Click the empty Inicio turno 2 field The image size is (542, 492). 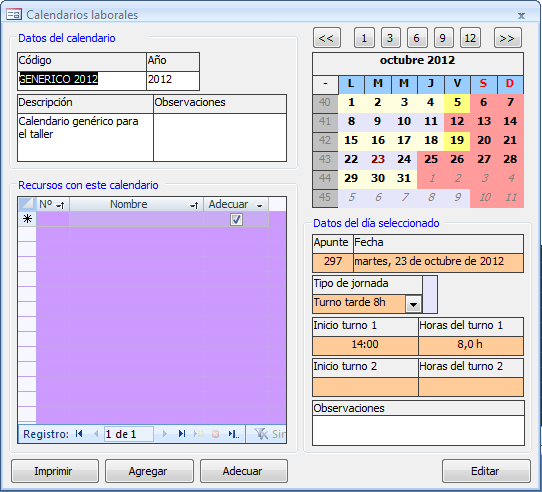365,387
